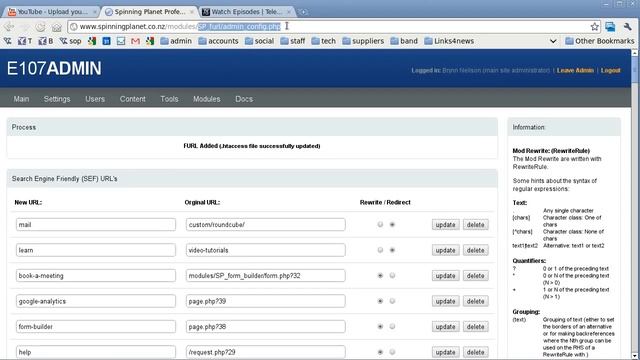Open the Links4news bookmarks folder
Viewport: 640px width, 360px height.
click(x=449, y=41)
